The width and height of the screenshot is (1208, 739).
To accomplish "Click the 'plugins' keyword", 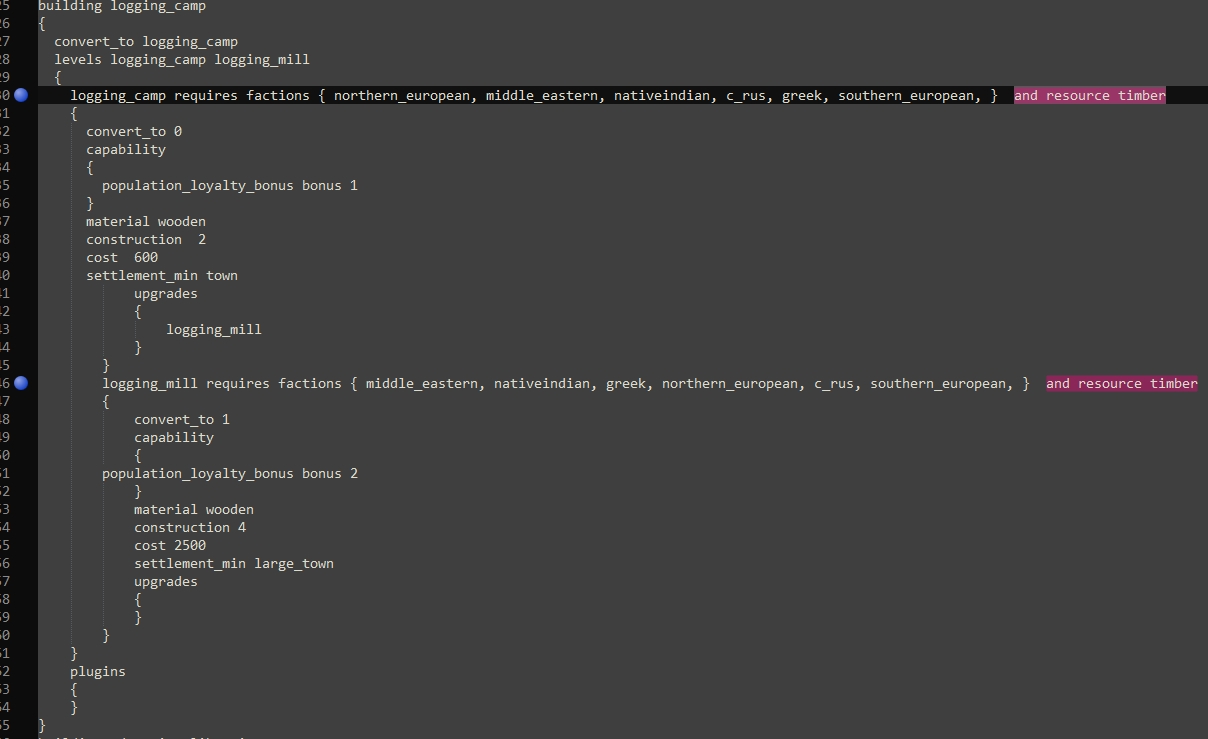I will [x=98, y=672].
